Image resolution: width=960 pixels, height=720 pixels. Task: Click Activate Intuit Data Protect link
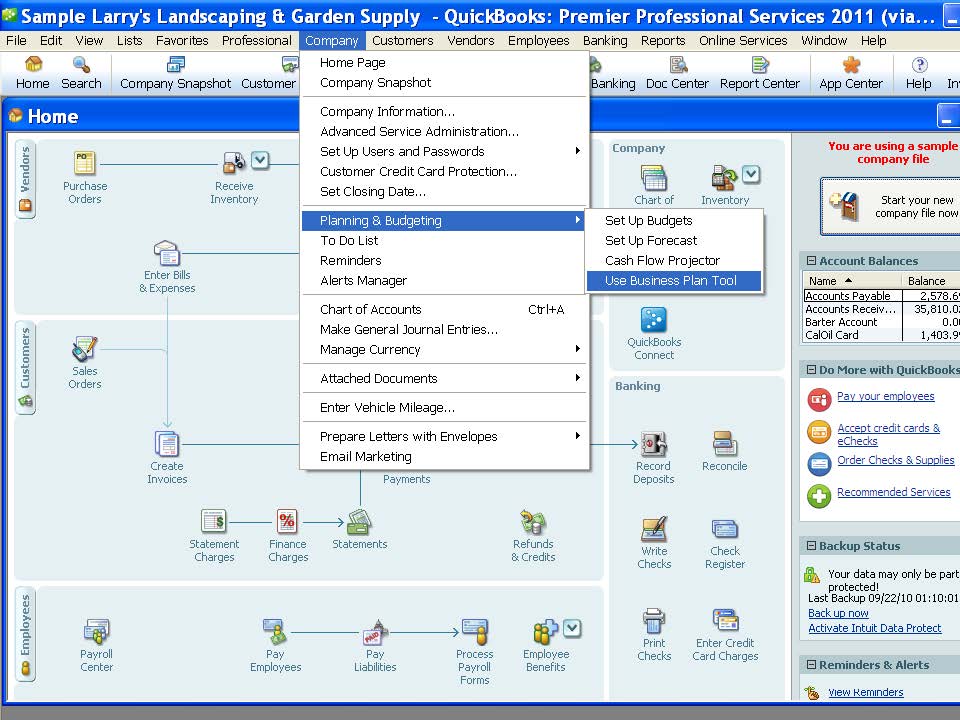coord(874,628)
